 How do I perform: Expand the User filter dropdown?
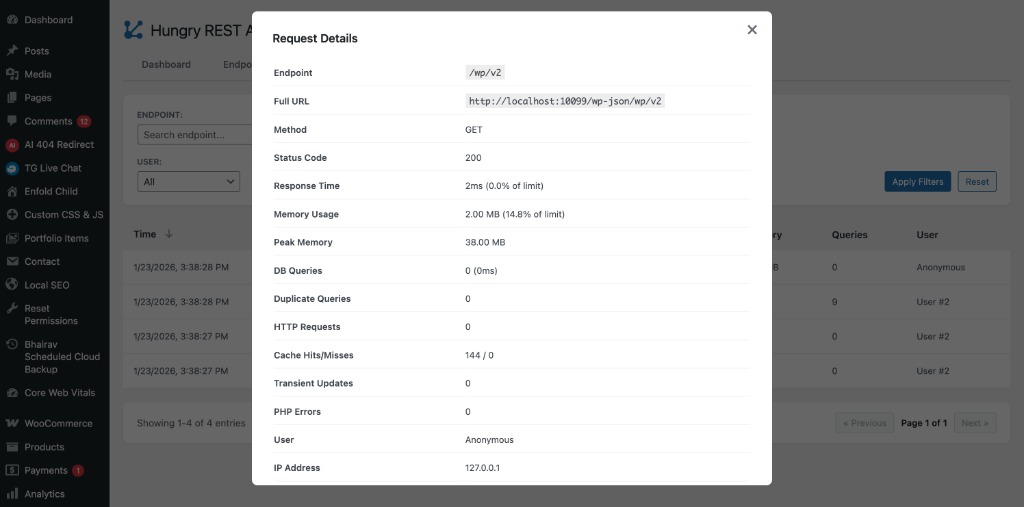[x=189, y=182]
